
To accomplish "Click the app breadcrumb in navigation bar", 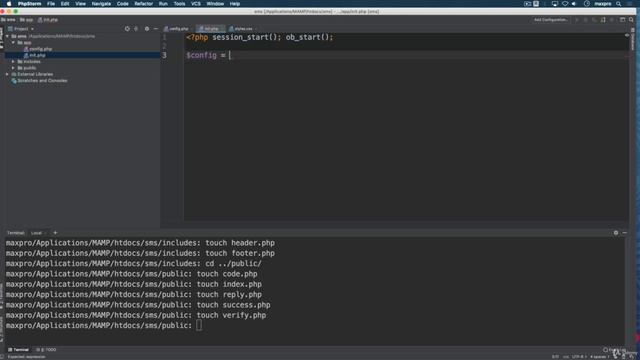I will click(26, 20).
